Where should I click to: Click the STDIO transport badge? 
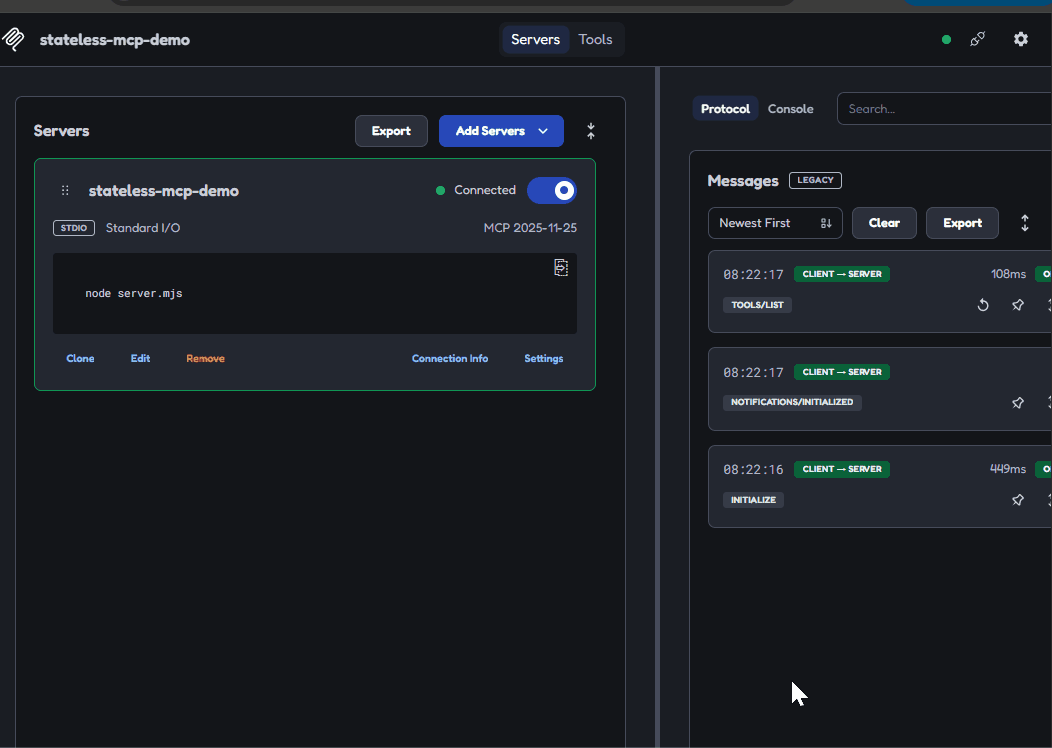(74, 228)
